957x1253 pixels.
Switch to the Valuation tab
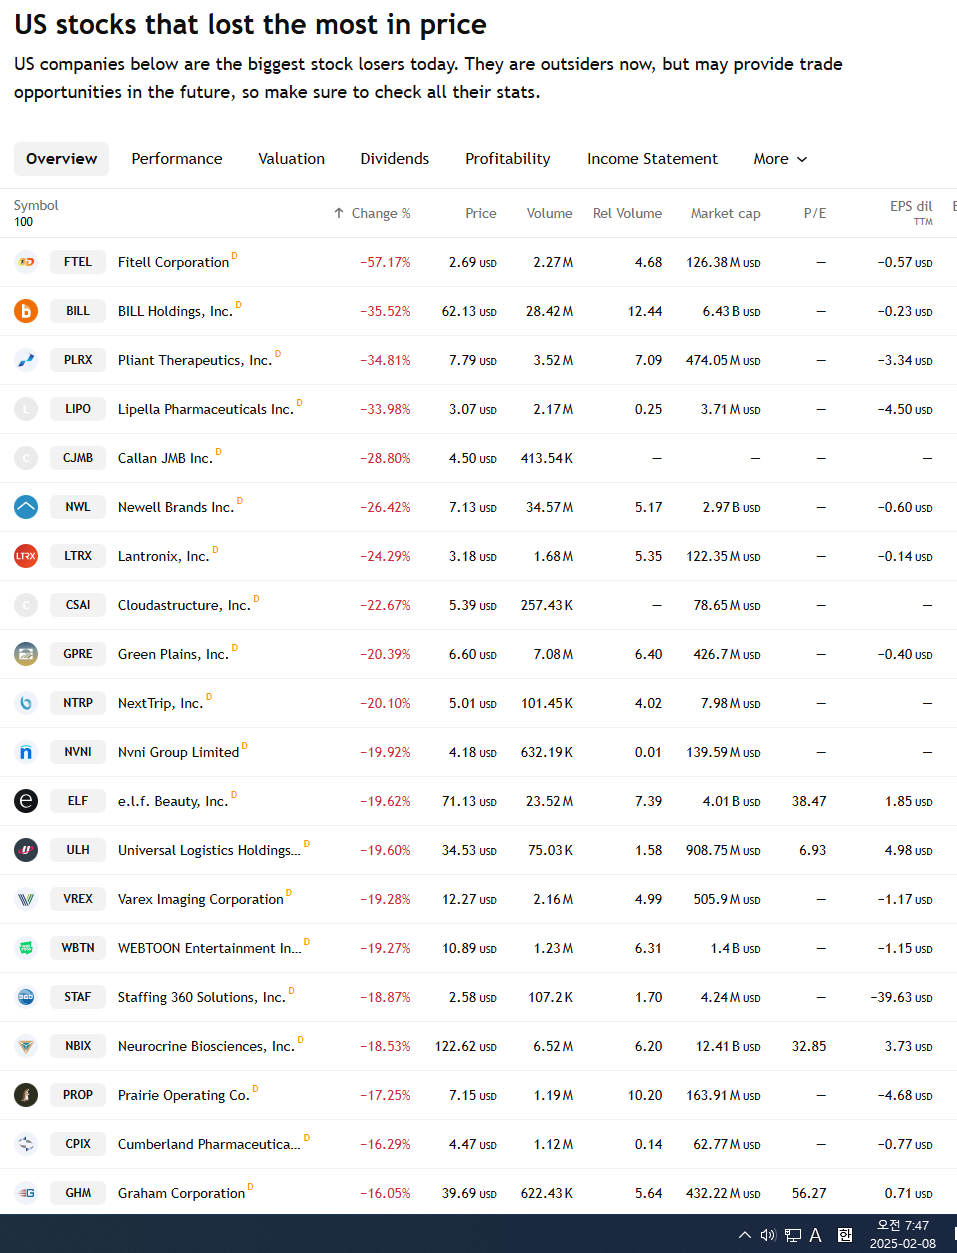292,159
